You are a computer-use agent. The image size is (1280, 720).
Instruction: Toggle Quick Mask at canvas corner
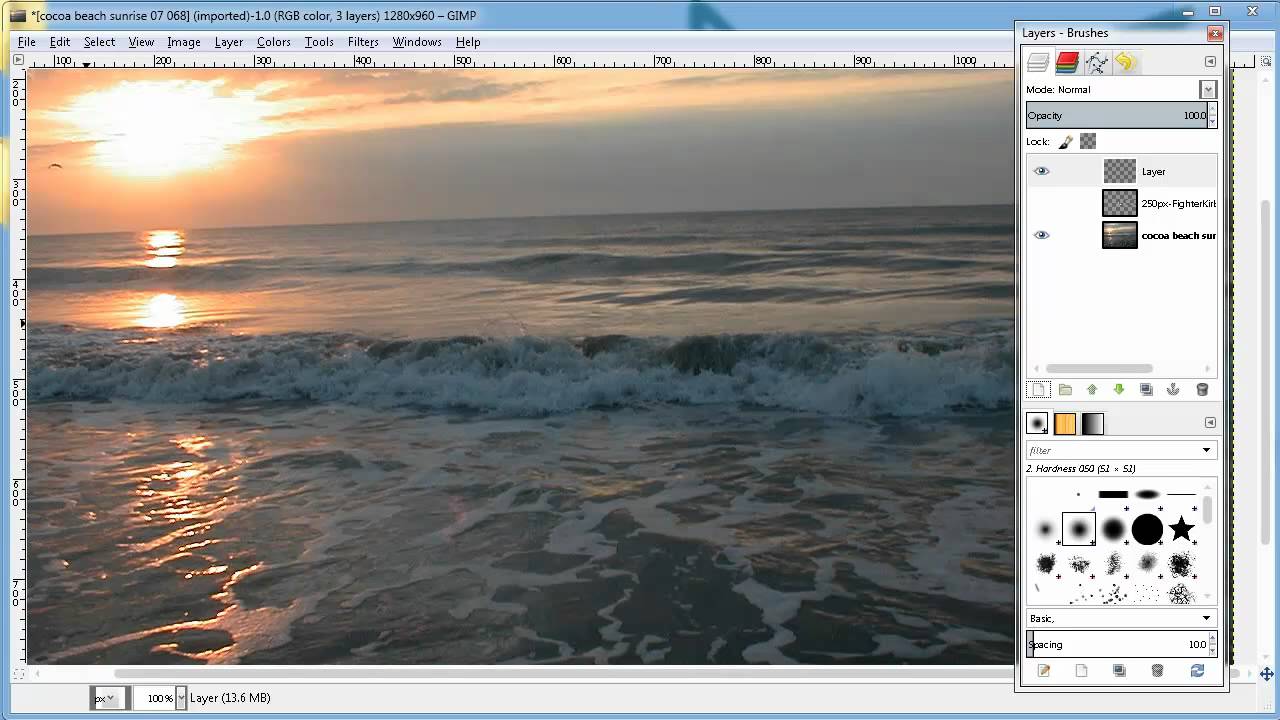pyautogui.click(x=17, y=674)
